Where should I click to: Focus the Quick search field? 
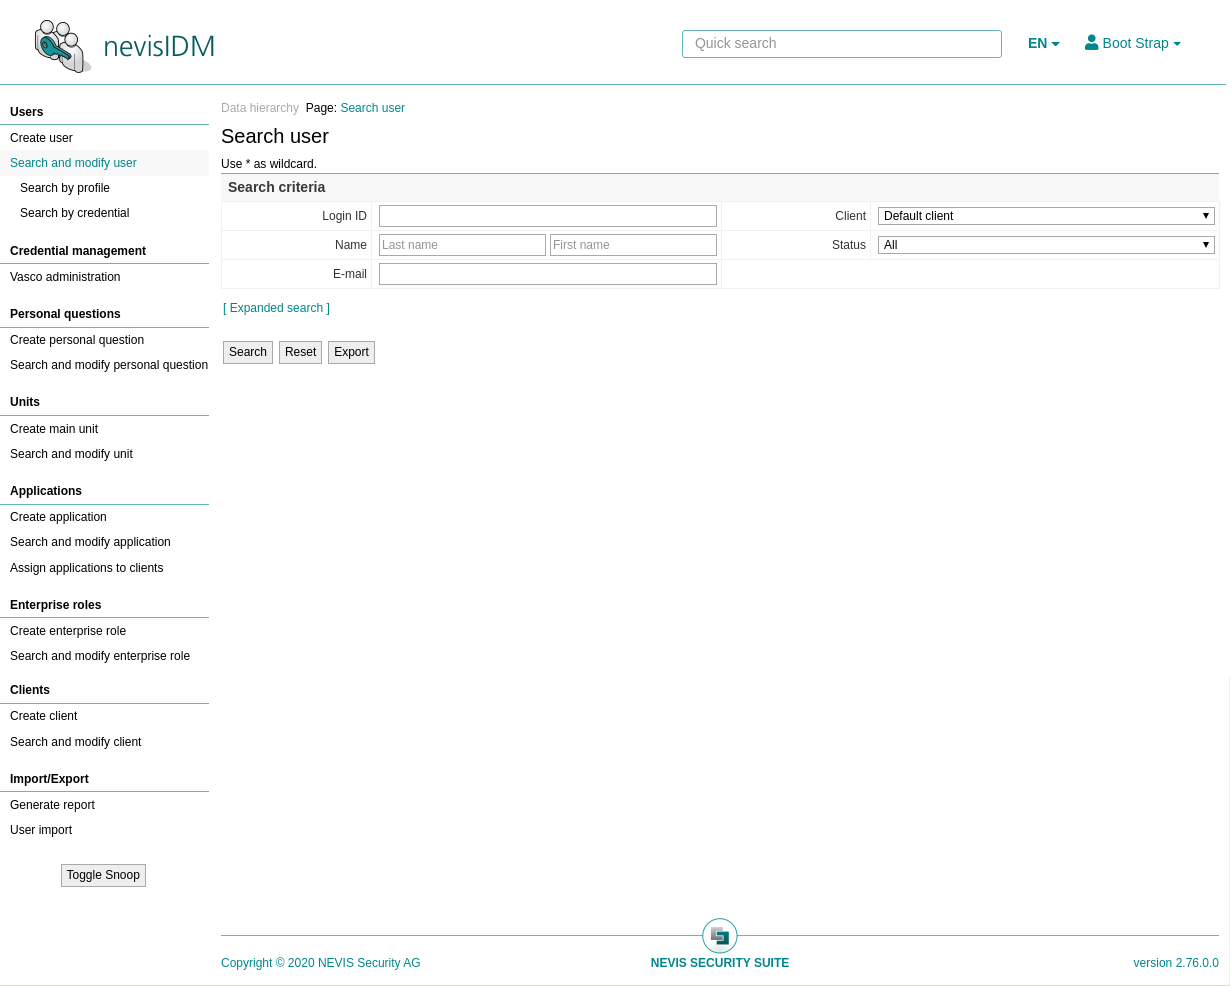(x=841, y=44)
